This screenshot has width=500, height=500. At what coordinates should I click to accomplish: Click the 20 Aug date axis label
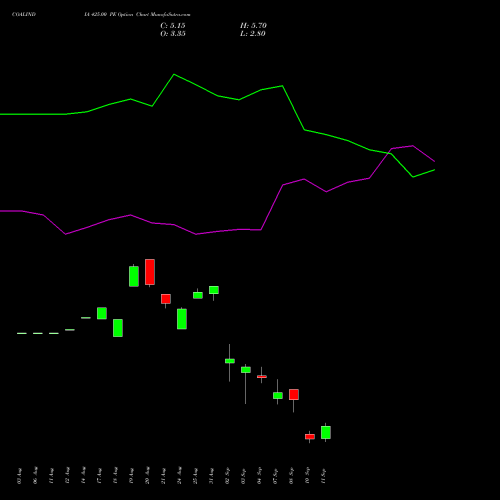[x=147, y=476]
